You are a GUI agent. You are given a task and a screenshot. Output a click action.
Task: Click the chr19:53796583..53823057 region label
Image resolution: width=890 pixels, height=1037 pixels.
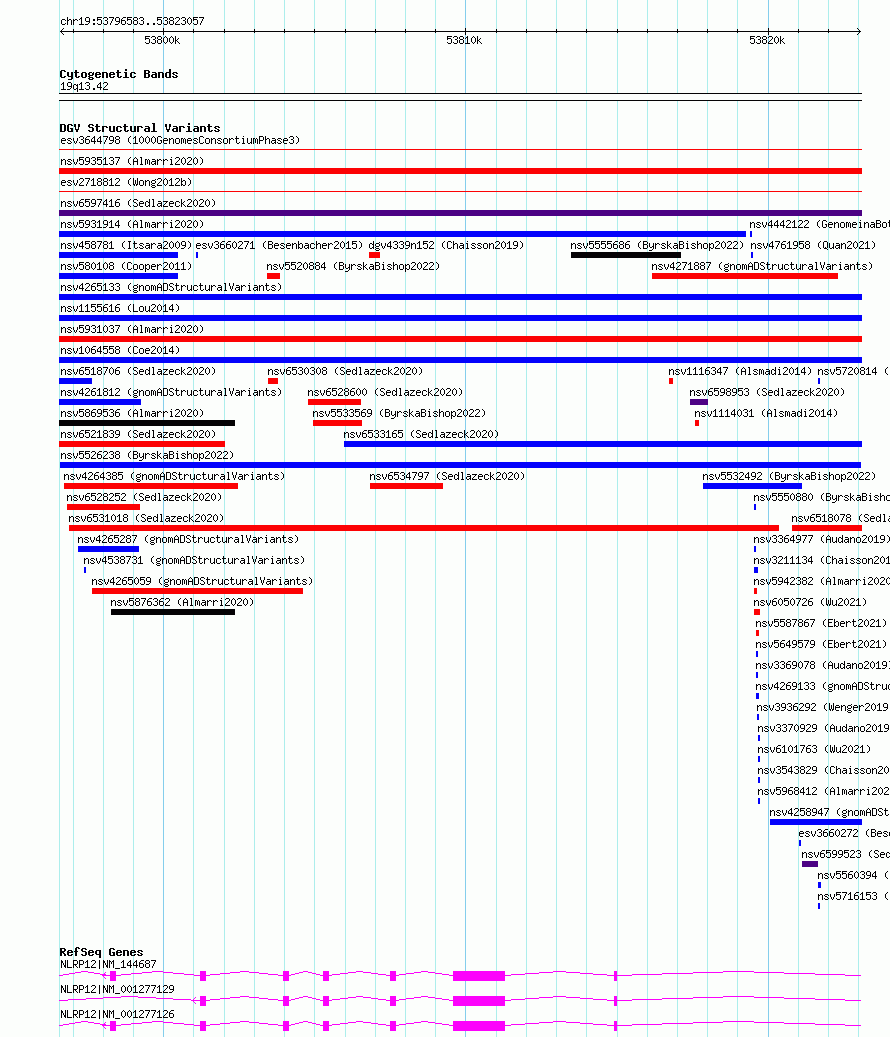132,22
